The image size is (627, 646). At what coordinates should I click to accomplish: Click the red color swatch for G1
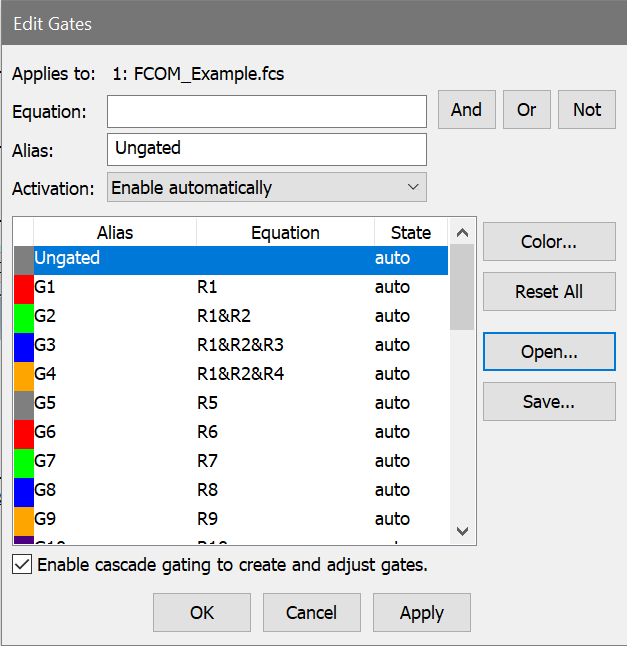(23, 287)
